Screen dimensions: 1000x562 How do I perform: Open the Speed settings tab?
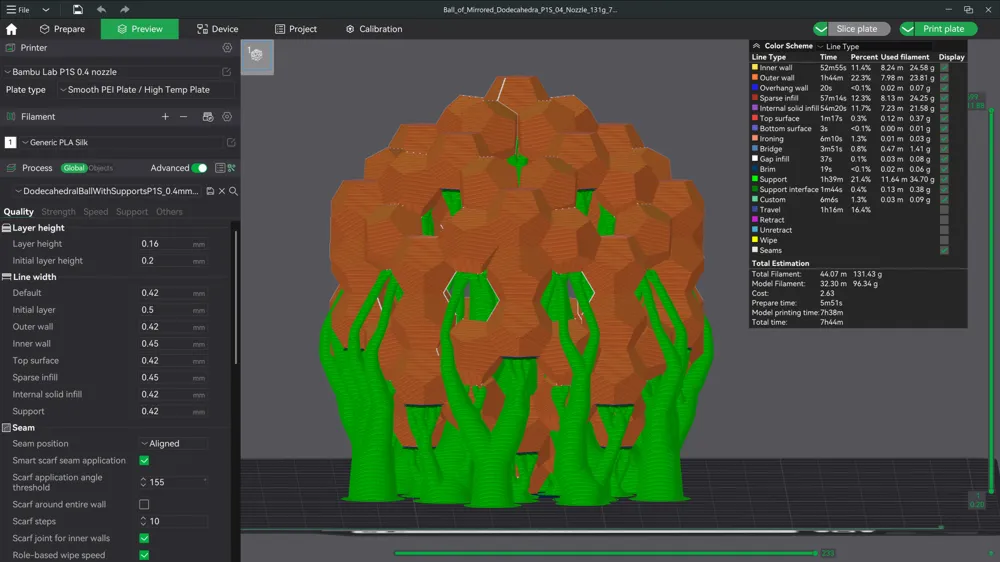pos(96,212)
